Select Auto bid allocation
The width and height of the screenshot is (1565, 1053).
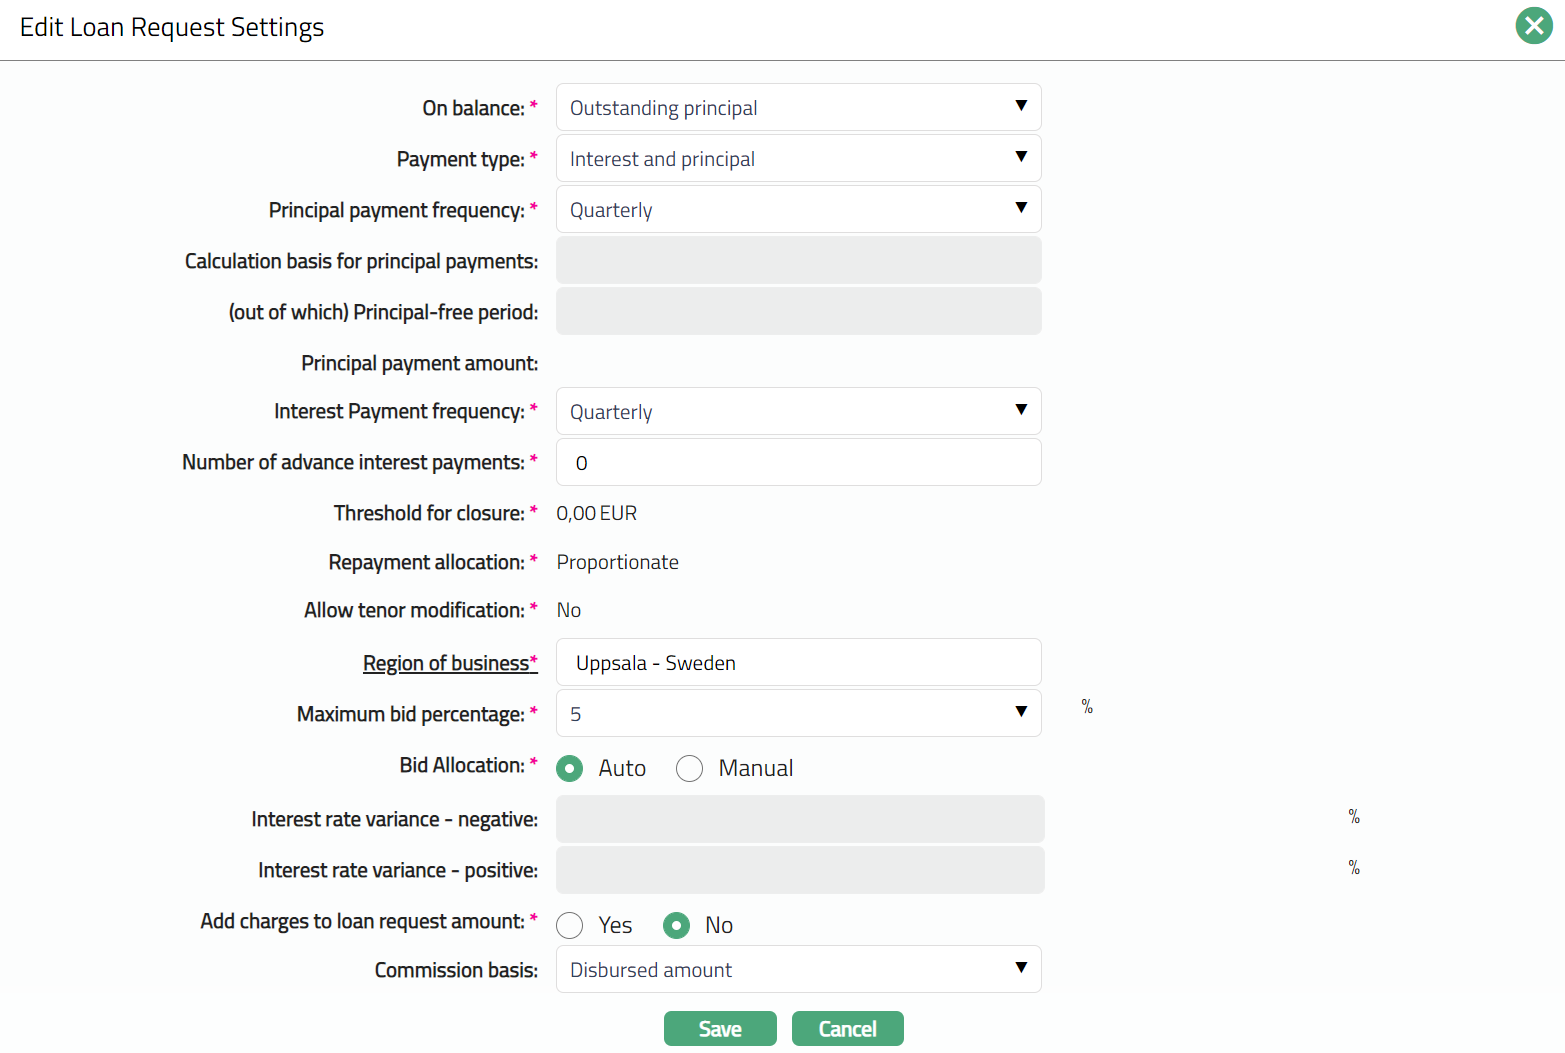click(x=570, y=768)
